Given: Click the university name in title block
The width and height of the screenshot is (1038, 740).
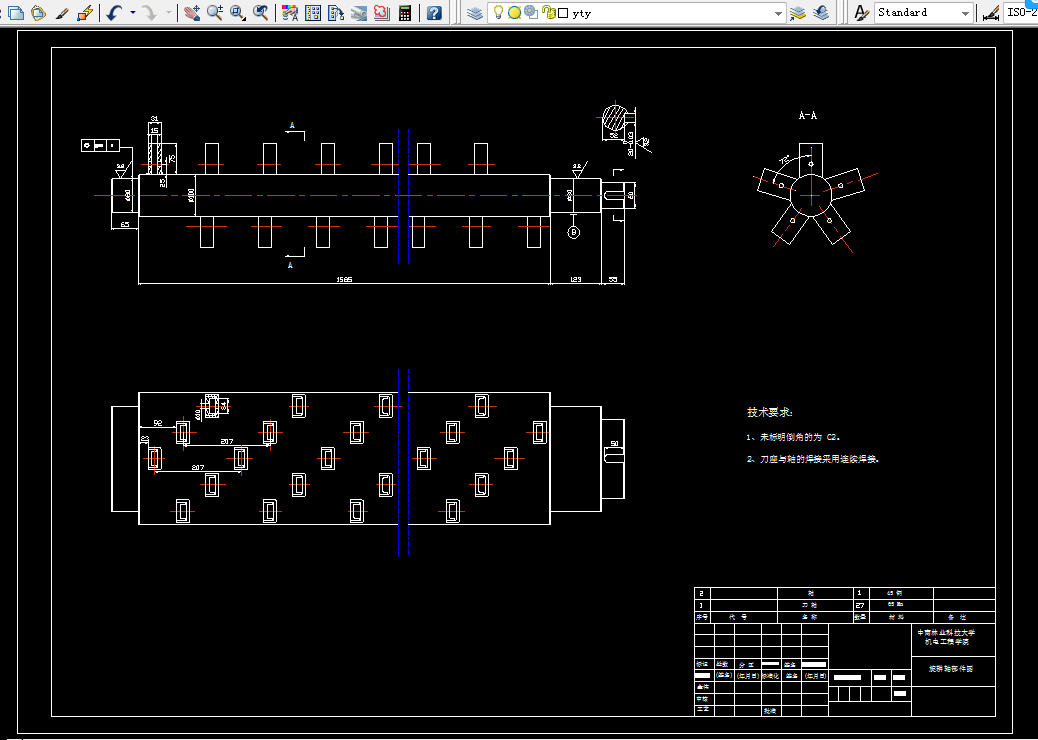Looking at the screenshot, I should [x=945, y=633].
